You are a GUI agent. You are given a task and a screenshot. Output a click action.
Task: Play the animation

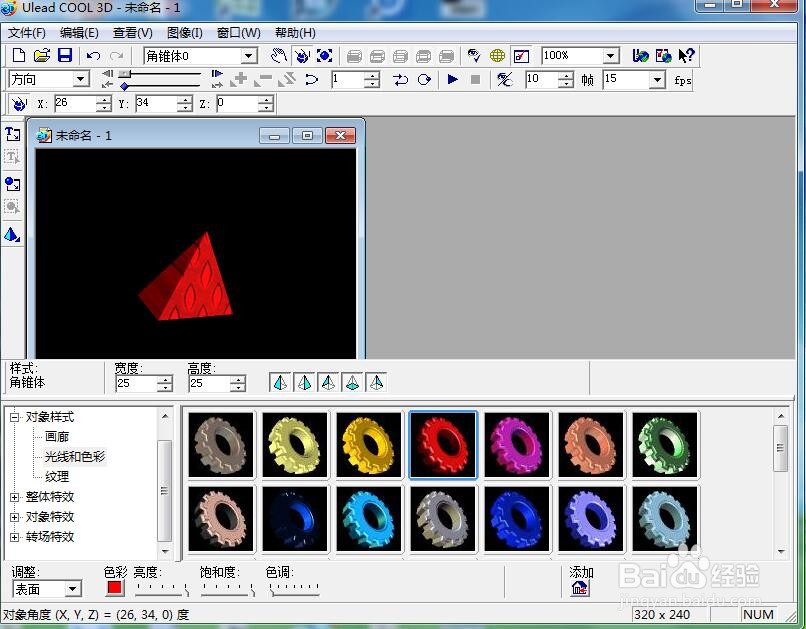[452, 79]
